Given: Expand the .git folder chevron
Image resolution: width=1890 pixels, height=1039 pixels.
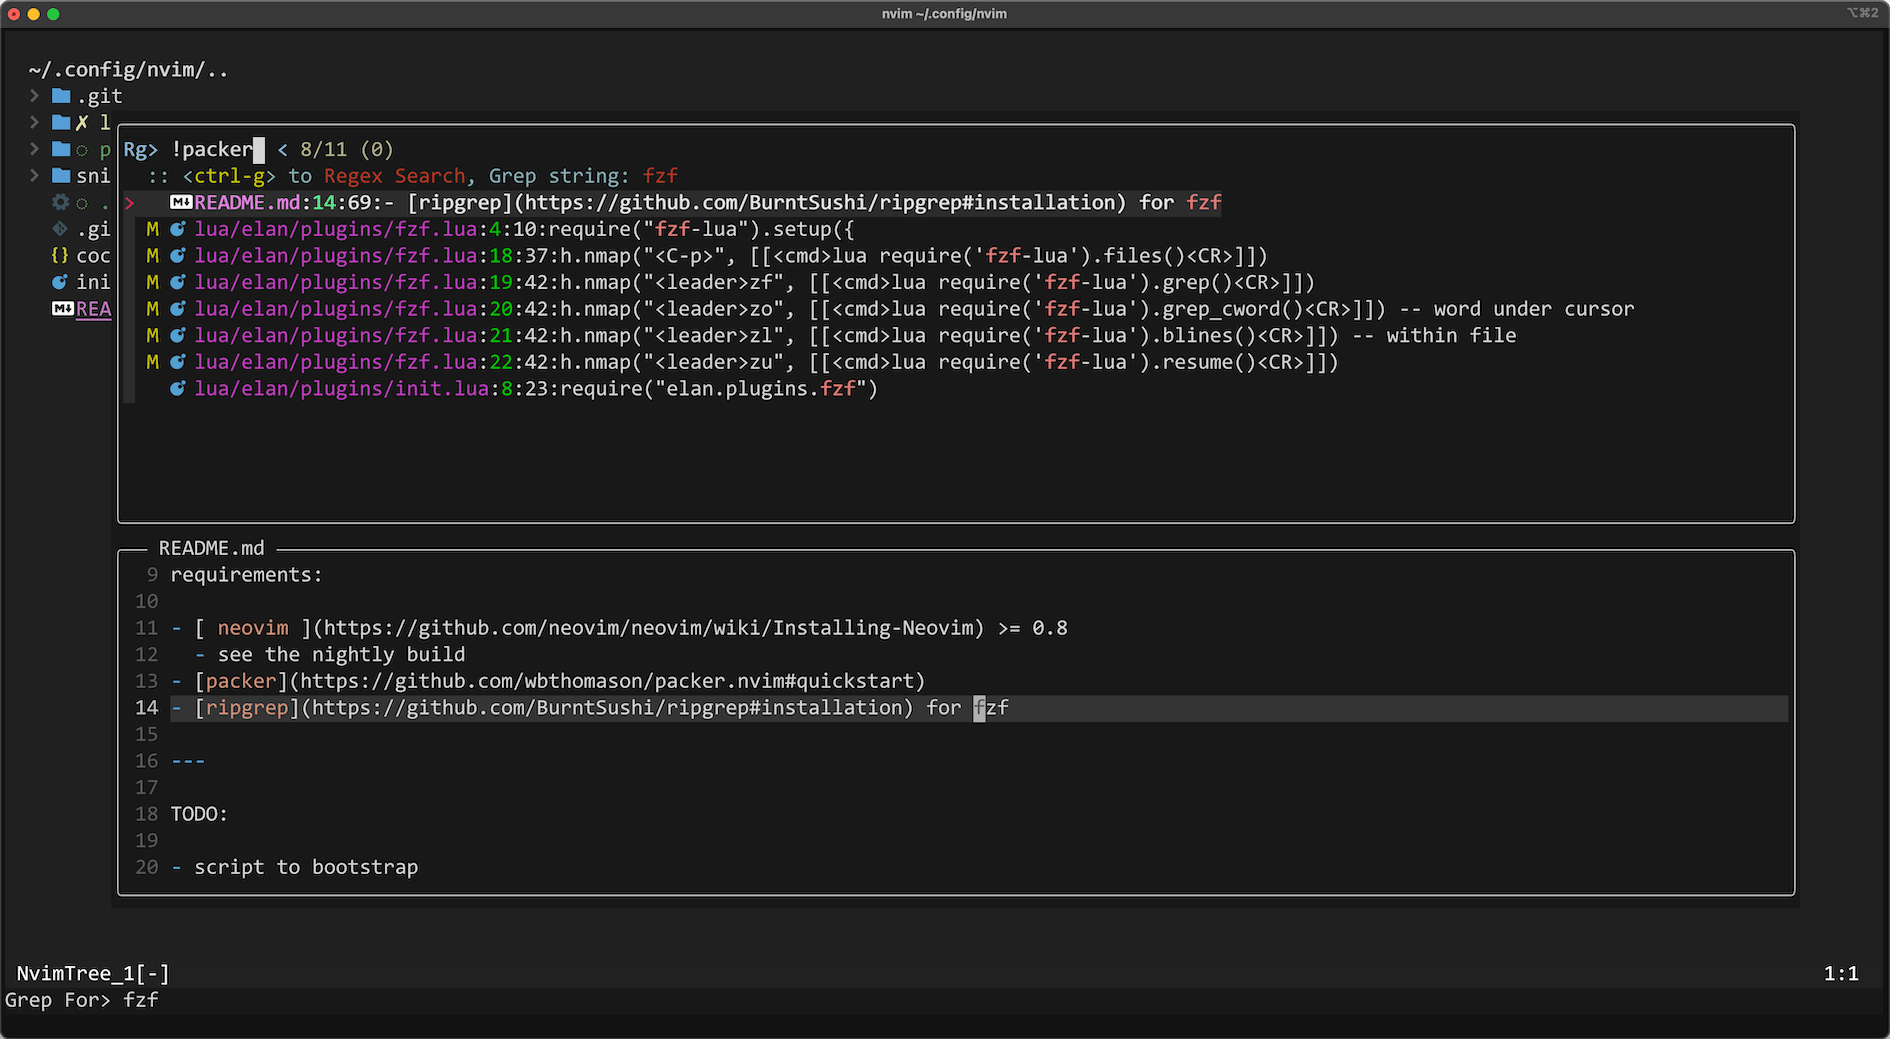Looking at the screenshot, I should 34,96.
